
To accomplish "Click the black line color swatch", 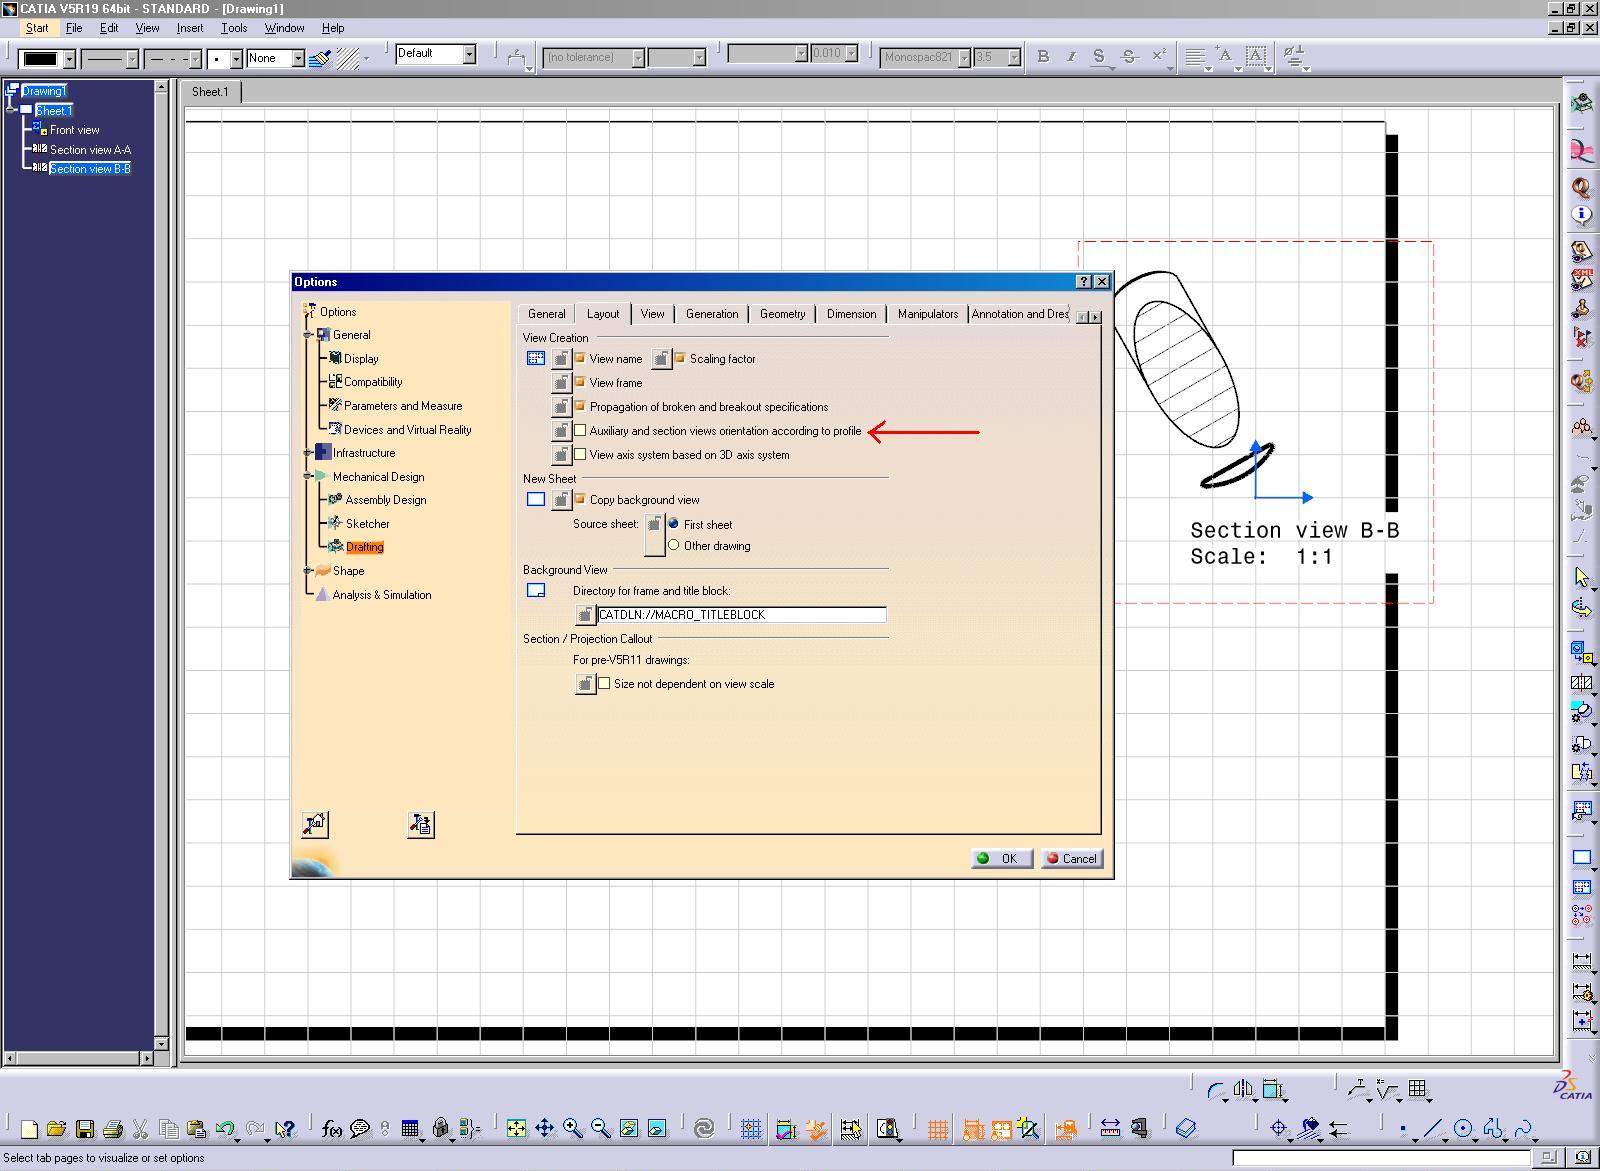I will pyautogui.click(x=41, y=59).
